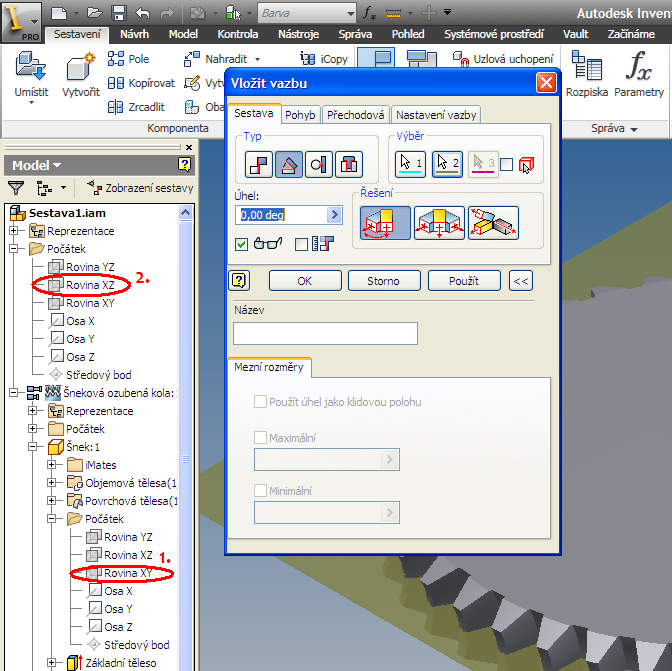Image resolution: width=672 pixels, height=671 pixels.
Task: Check Použít úhel jako klidovou polohu
Action: click(260, 402)
